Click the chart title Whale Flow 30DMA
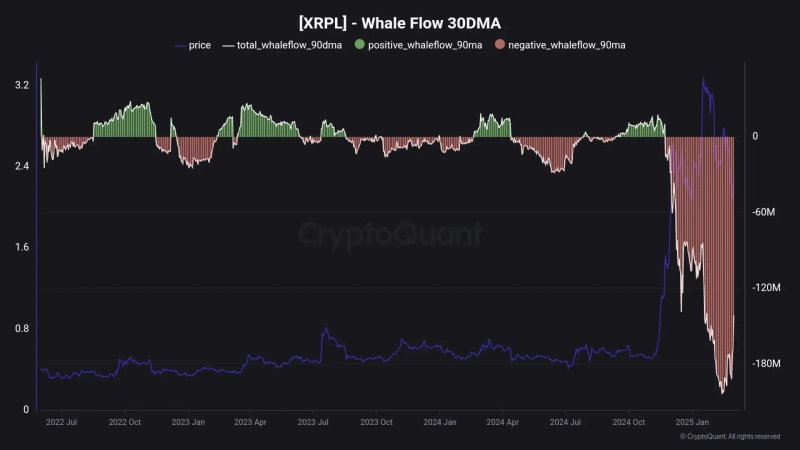The height and width of the screenshot is (450, 800). (399, 22)
